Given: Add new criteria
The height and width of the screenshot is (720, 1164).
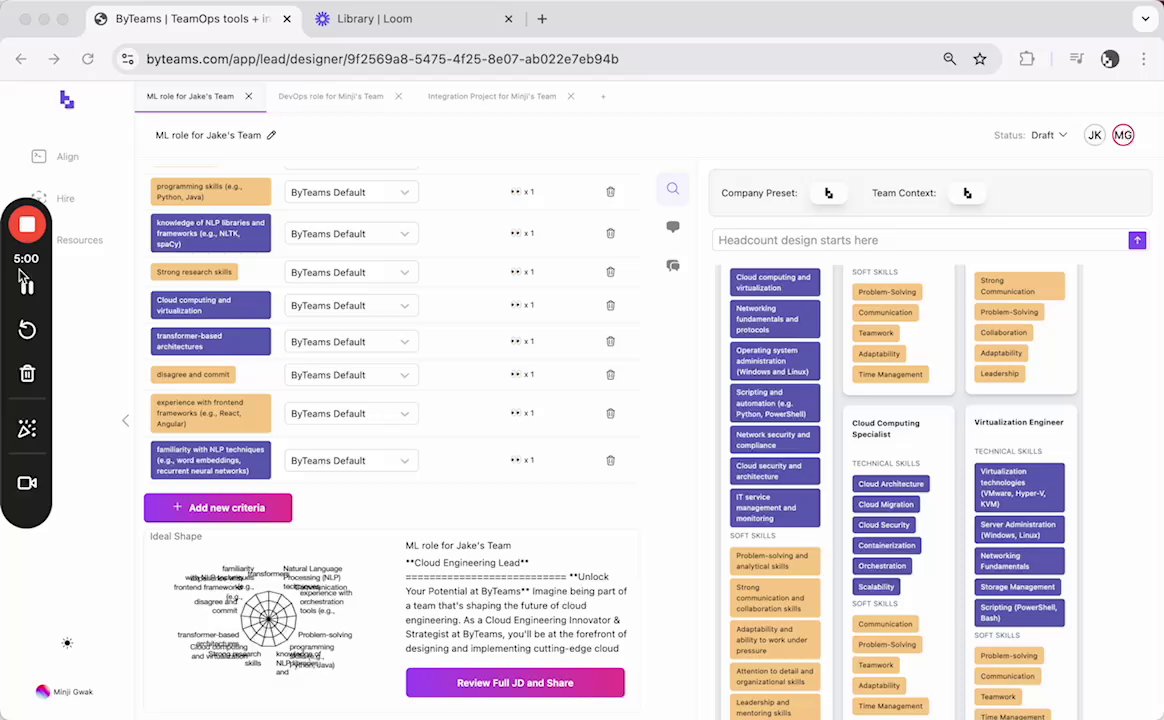Looking at the screenshot, I should click(x=218, y=508).
